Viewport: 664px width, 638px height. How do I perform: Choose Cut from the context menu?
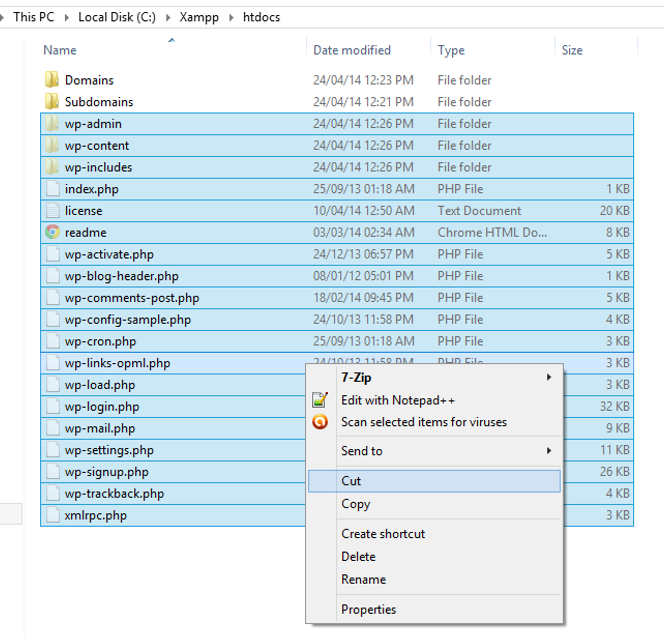click(434, 481)
